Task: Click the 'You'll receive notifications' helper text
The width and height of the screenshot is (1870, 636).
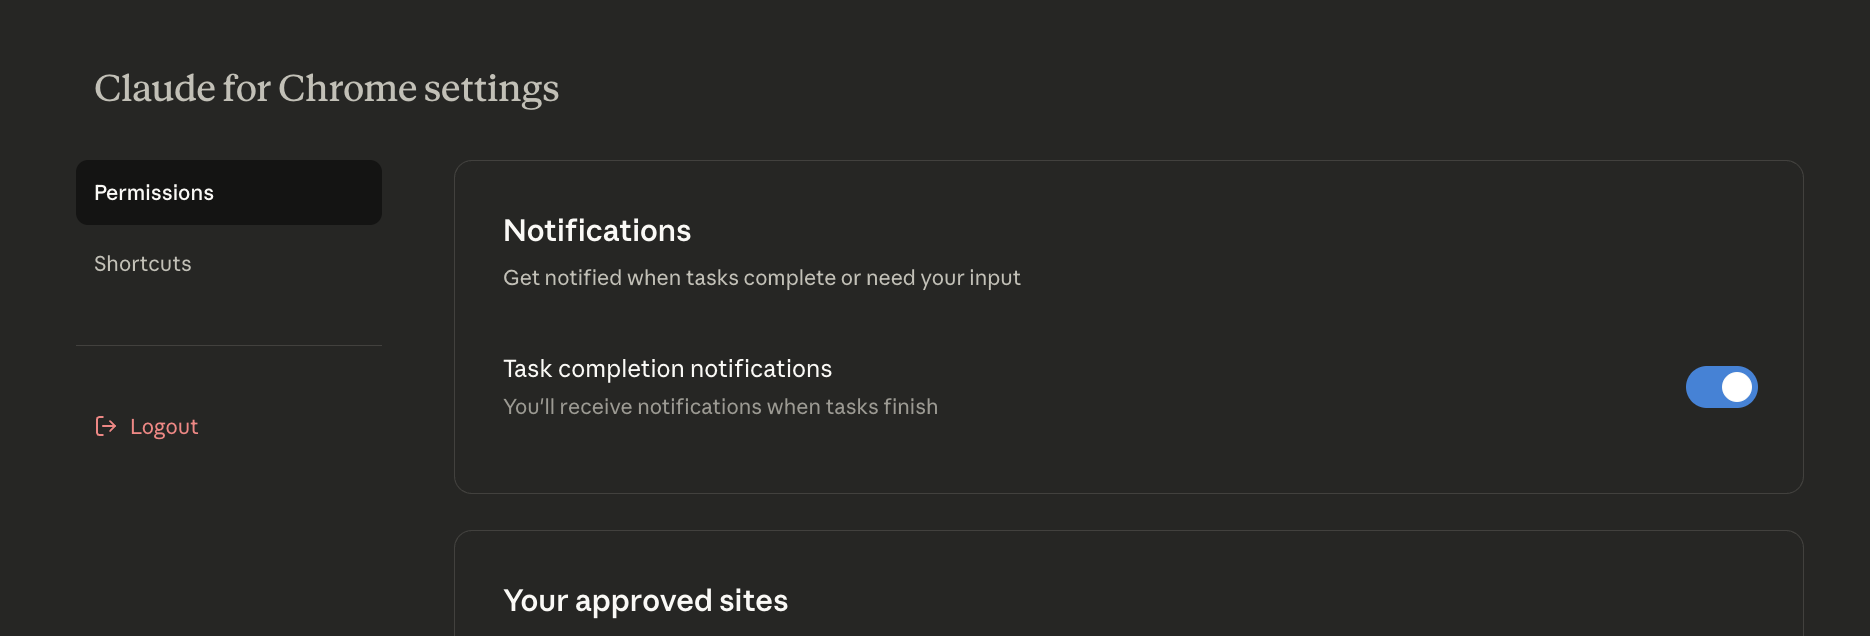Action: [x=720, y=407]
